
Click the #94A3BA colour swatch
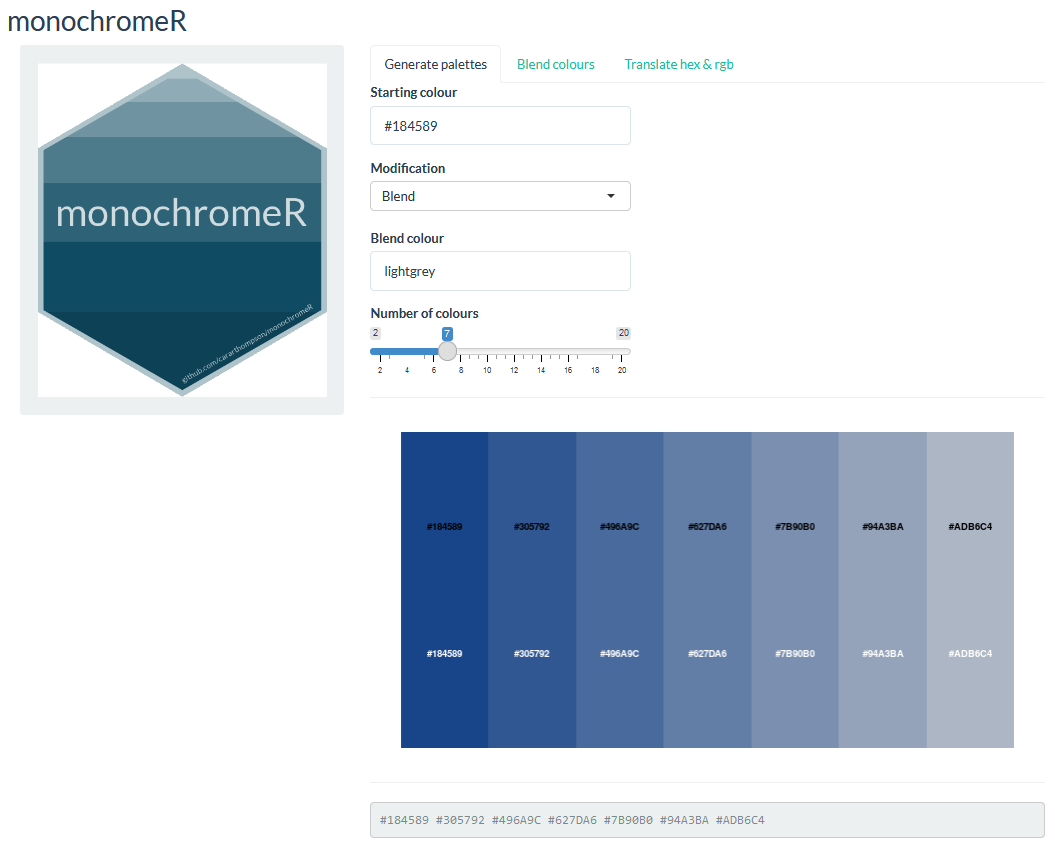(882, 590)
